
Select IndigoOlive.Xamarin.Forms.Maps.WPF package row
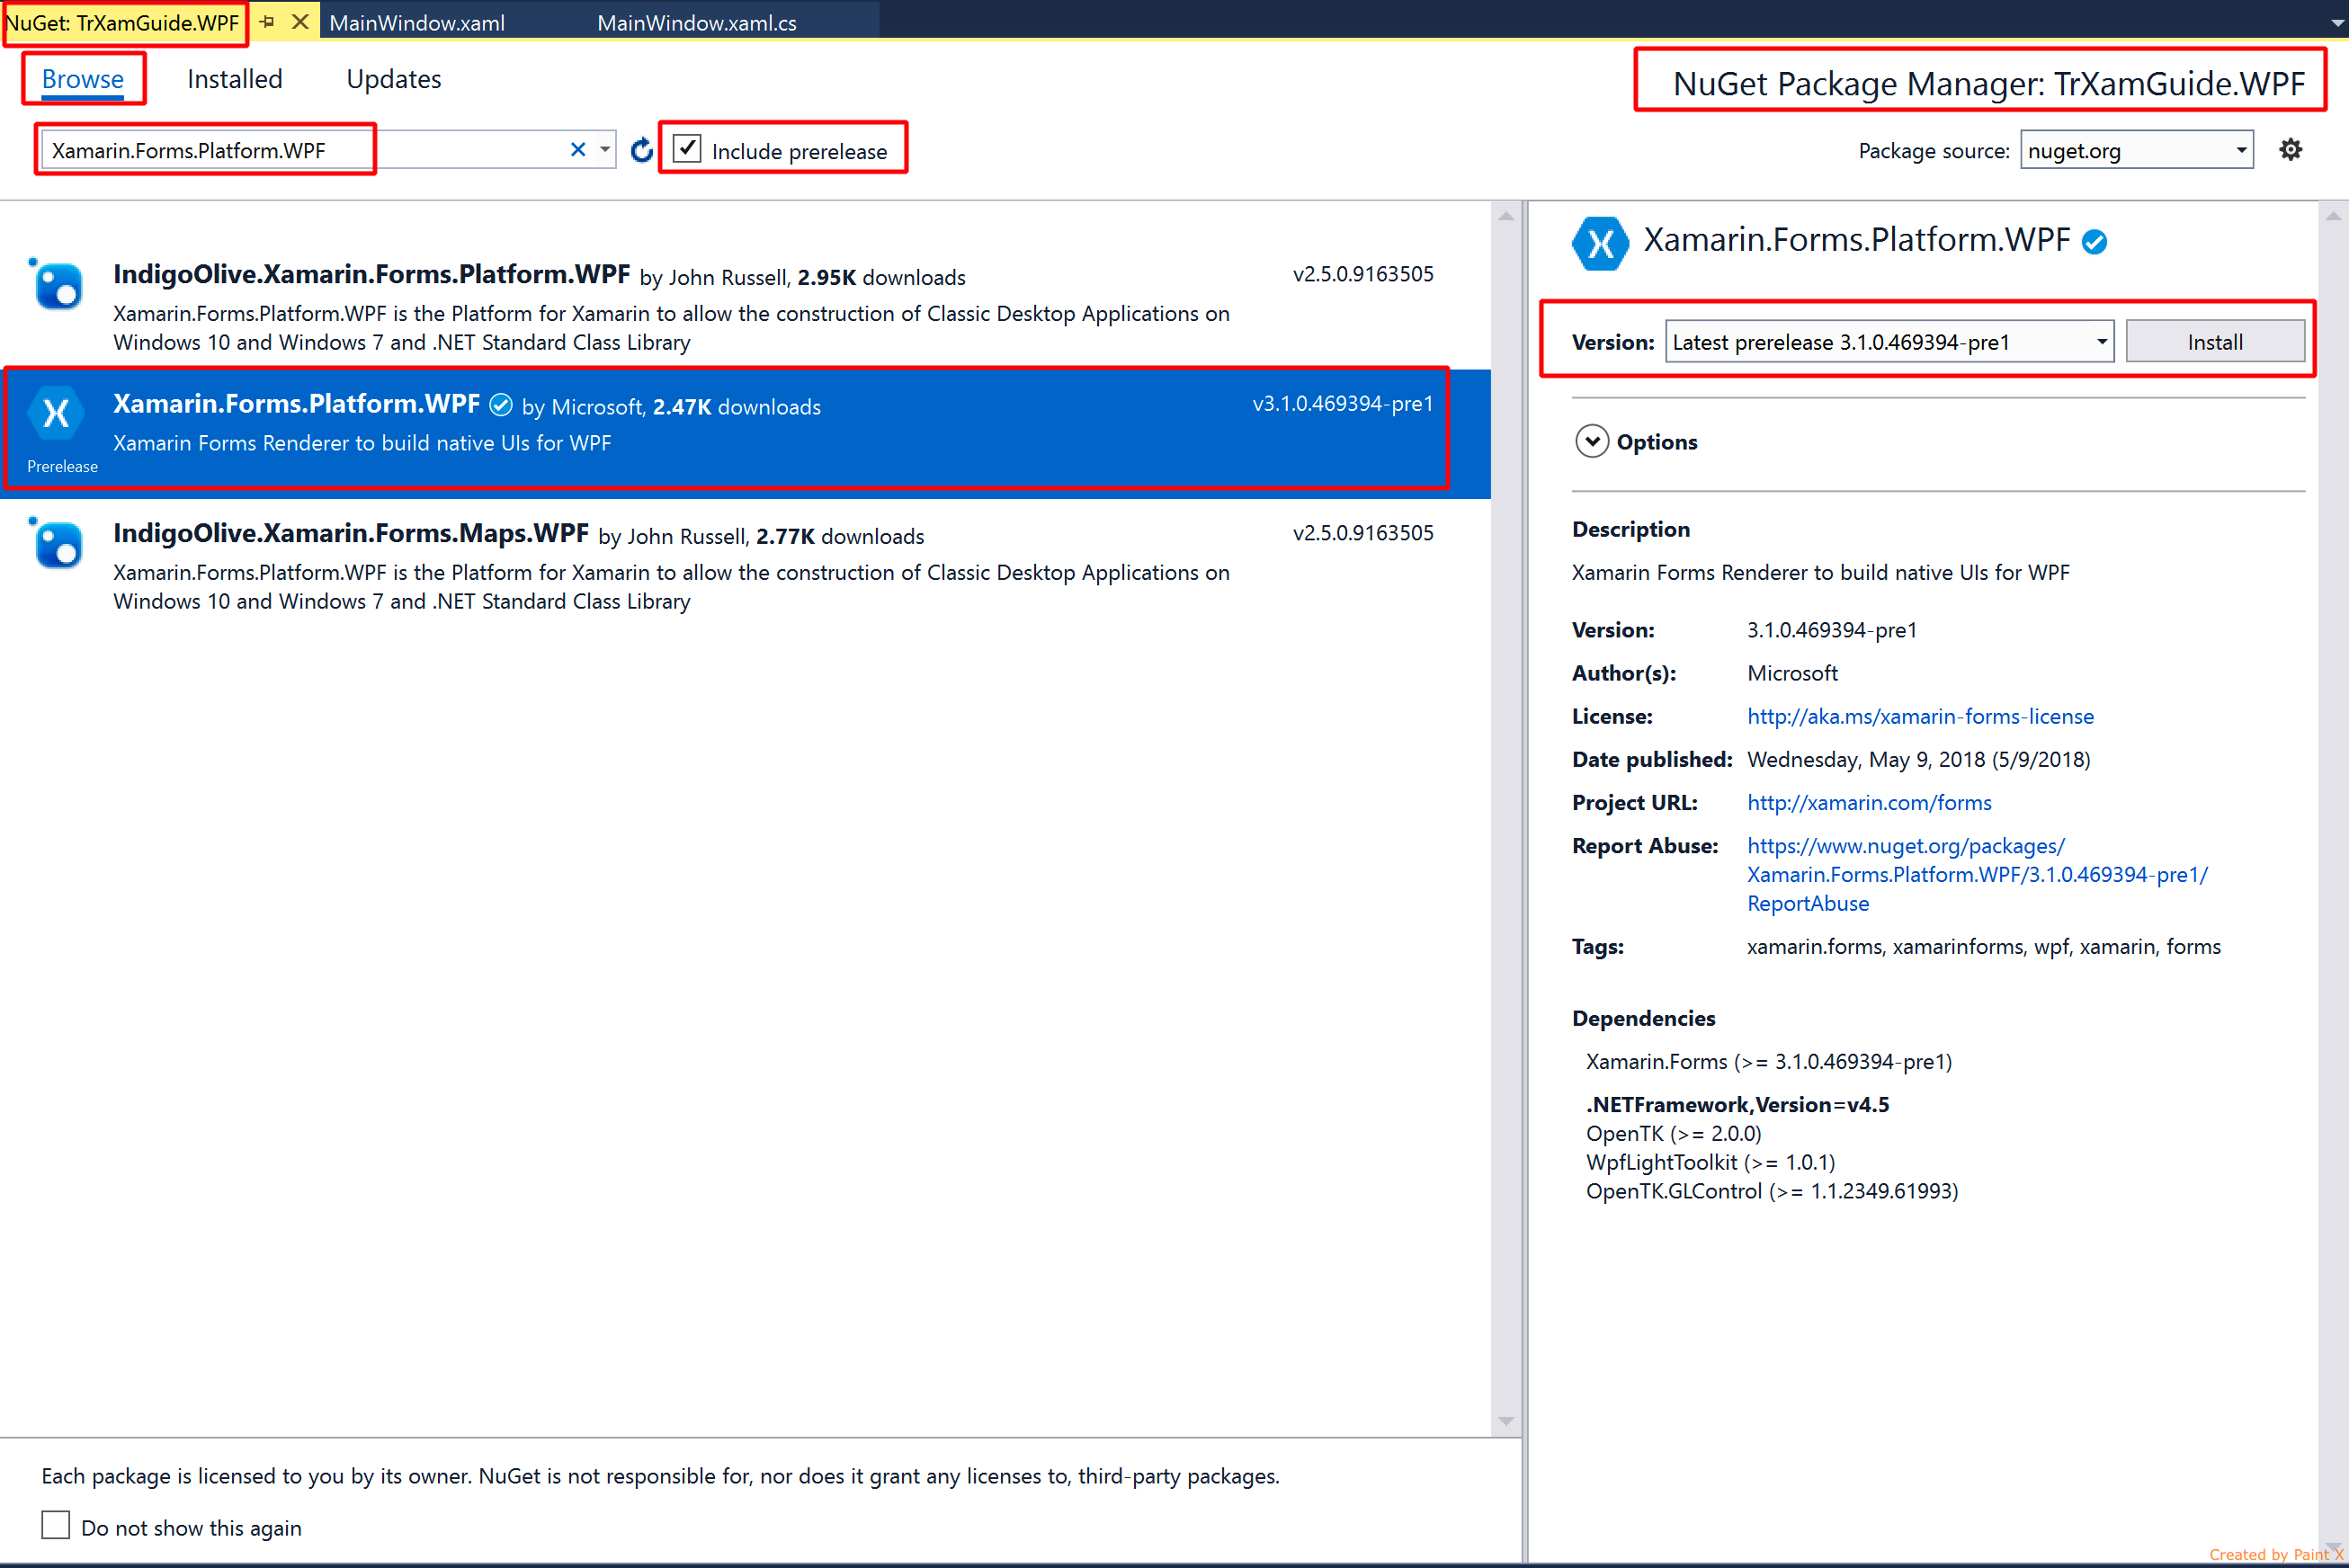tap(745, 564)
